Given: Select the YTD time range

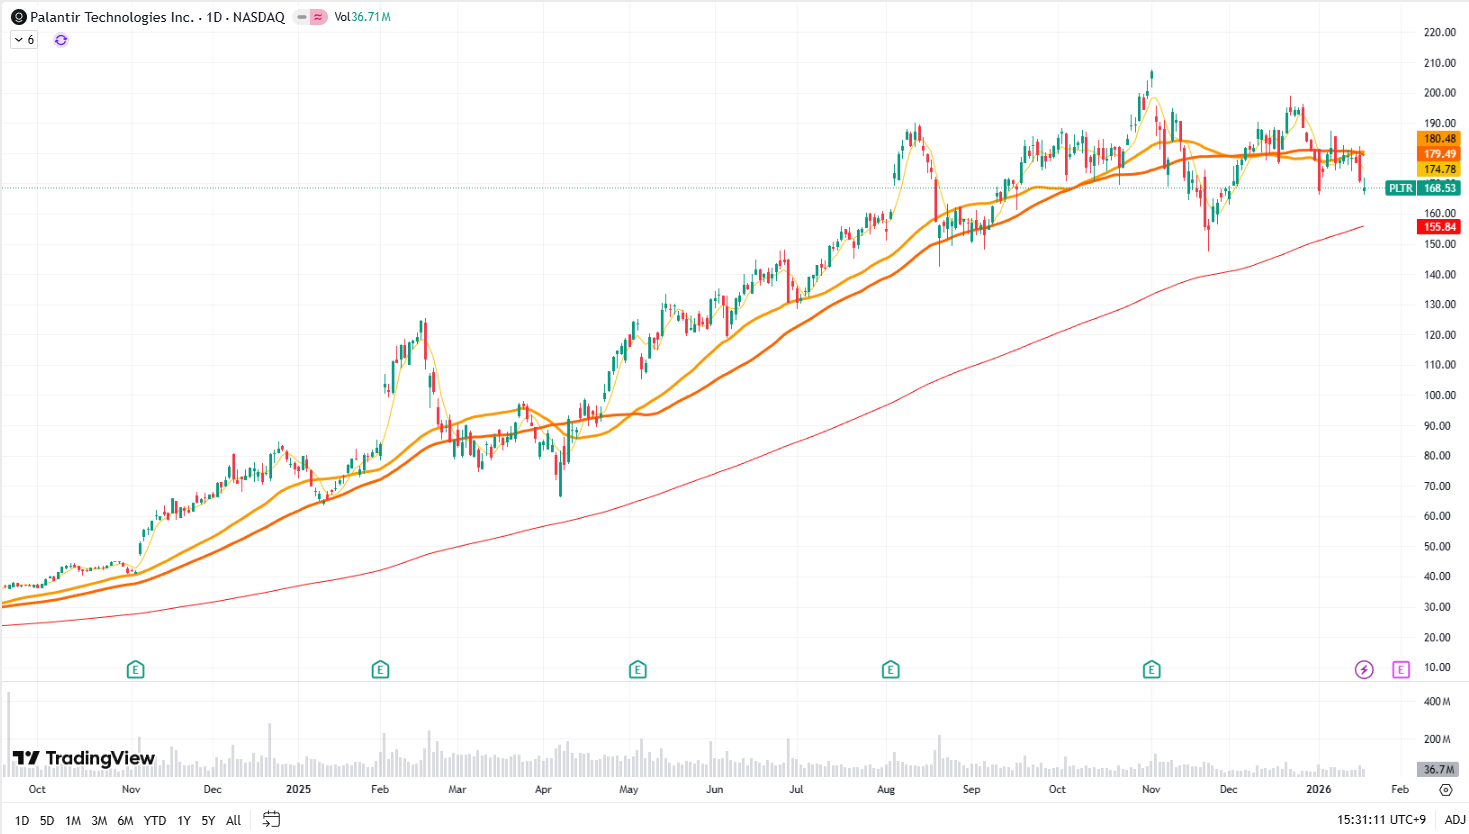Looking at the screenshot, I should click(155, 820).
